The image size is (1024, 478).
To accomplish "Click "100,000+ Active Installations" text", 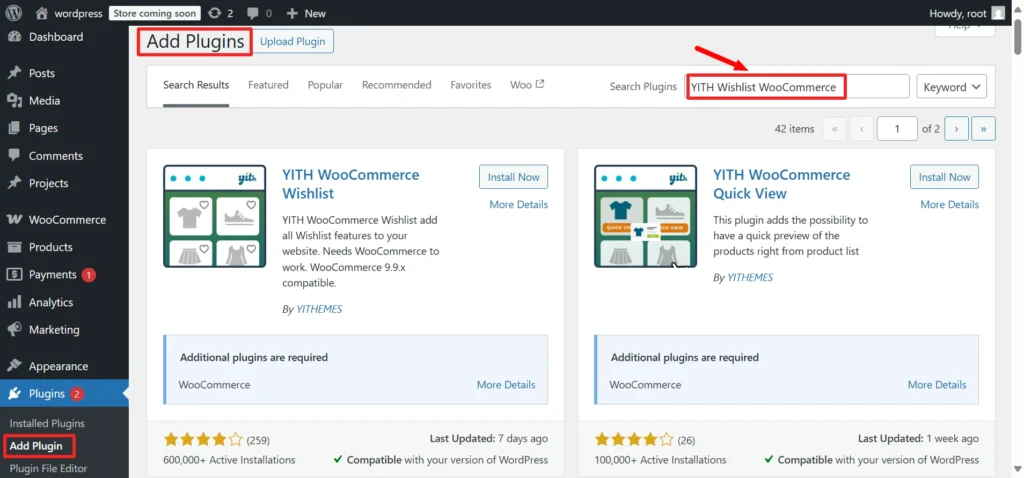I will [660, 460].
